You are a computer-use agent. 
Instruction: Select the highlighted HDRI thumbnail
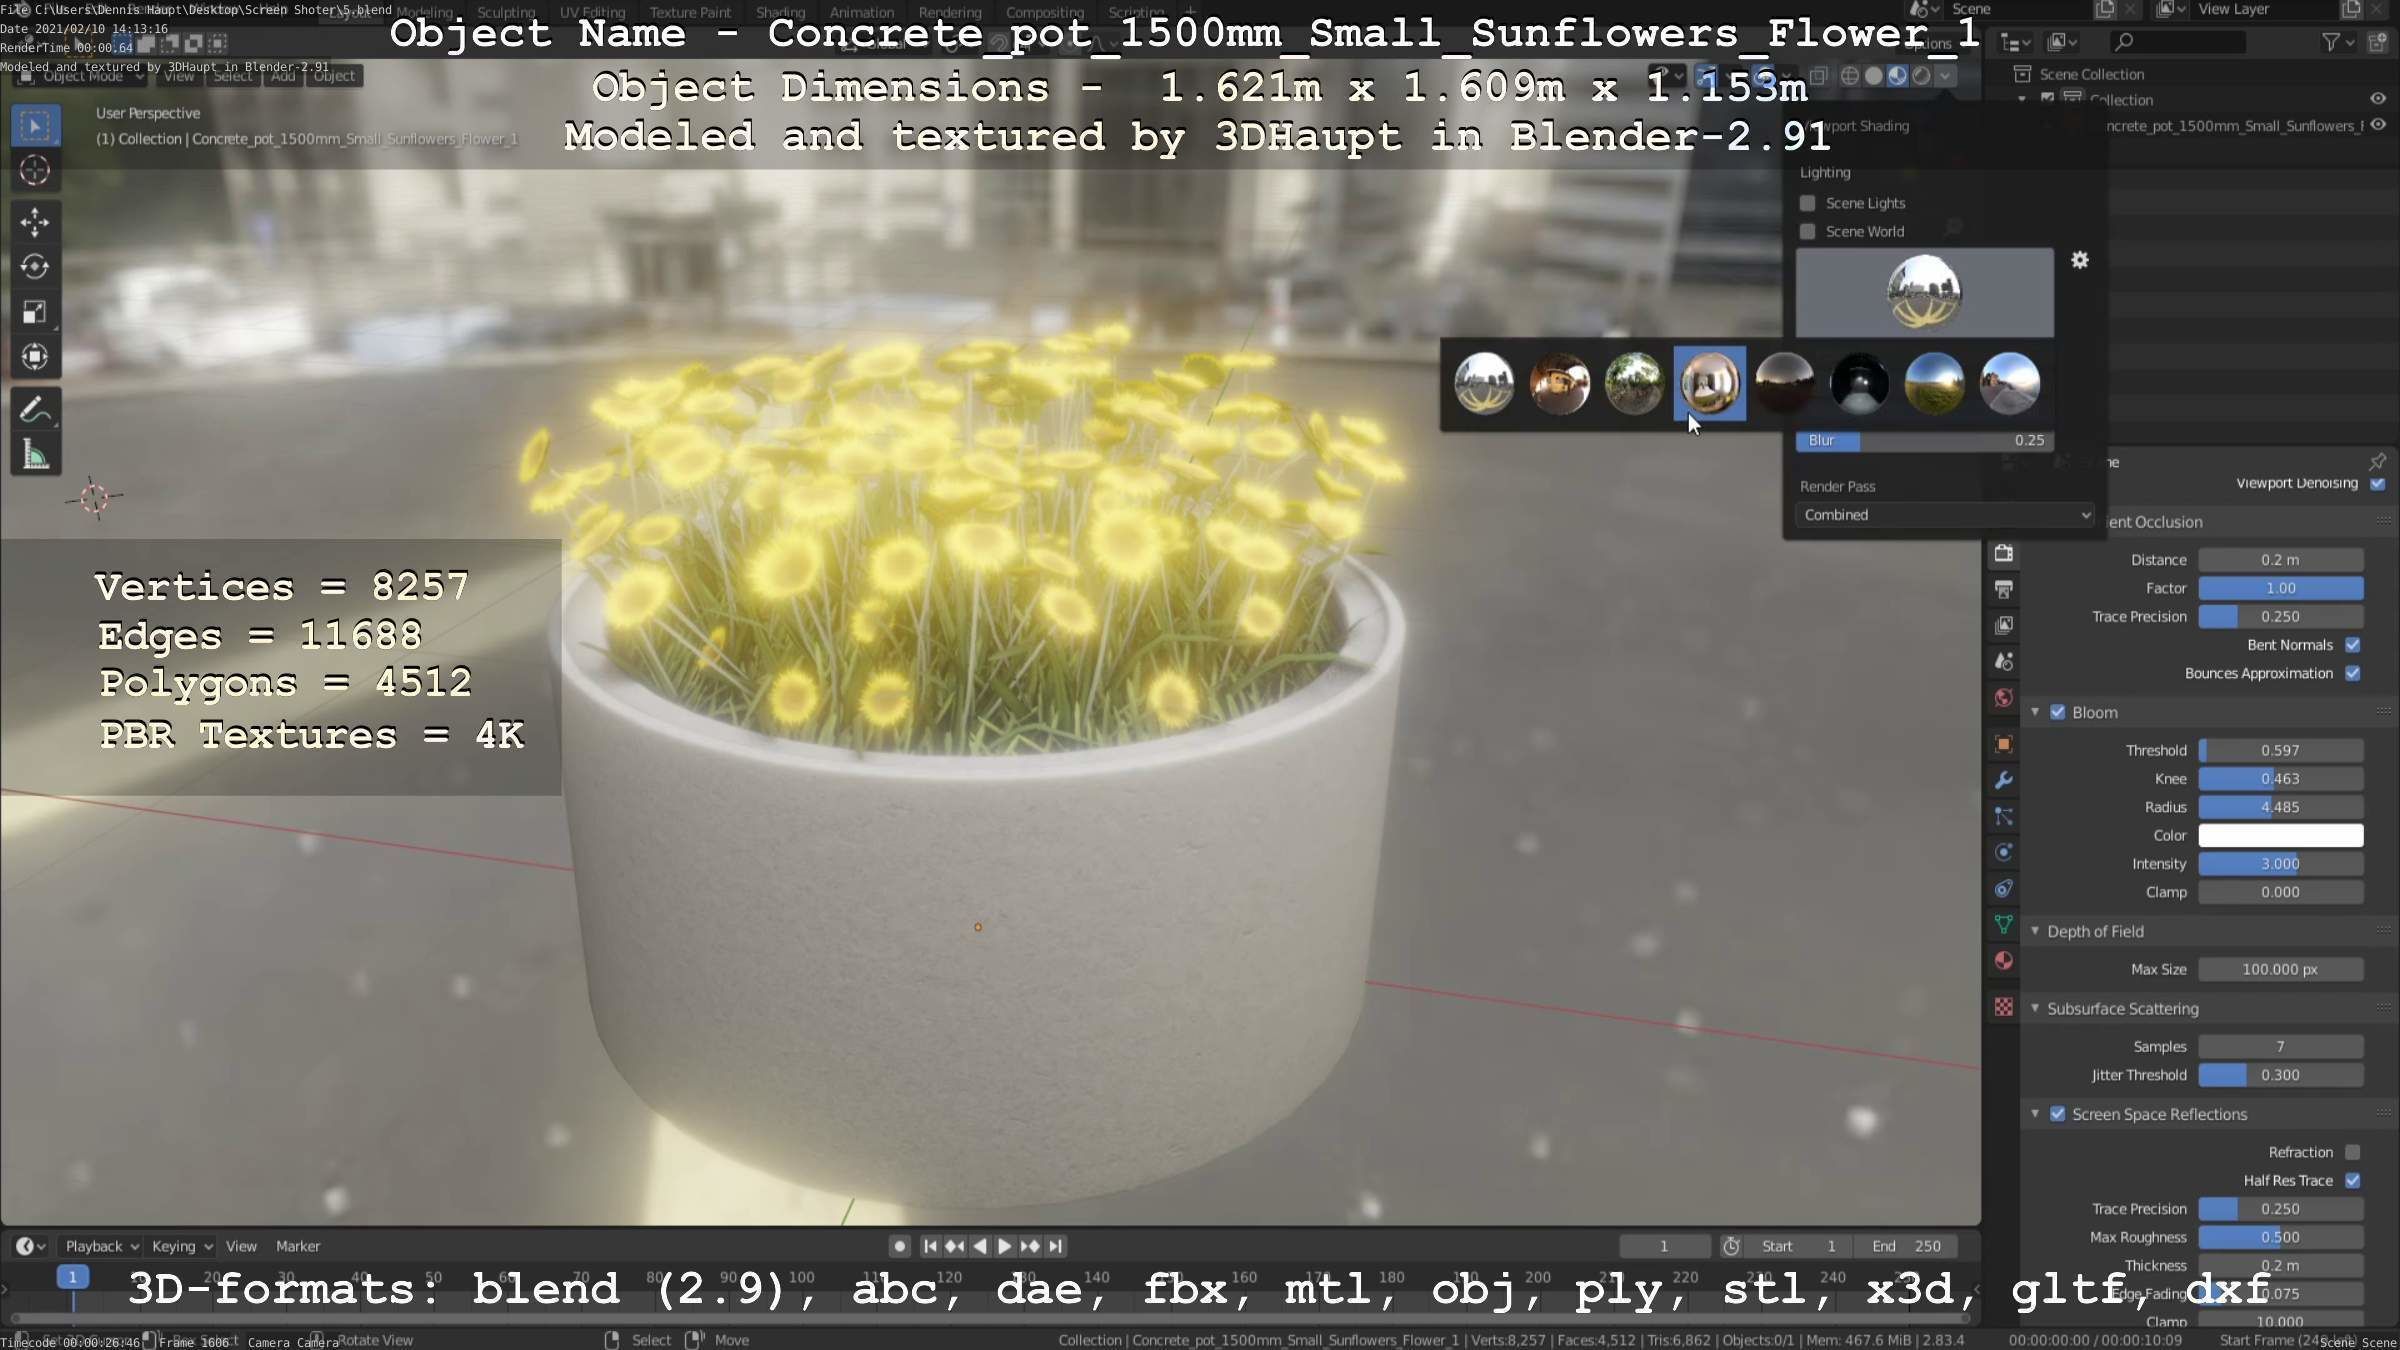(x=1709, y=383)
